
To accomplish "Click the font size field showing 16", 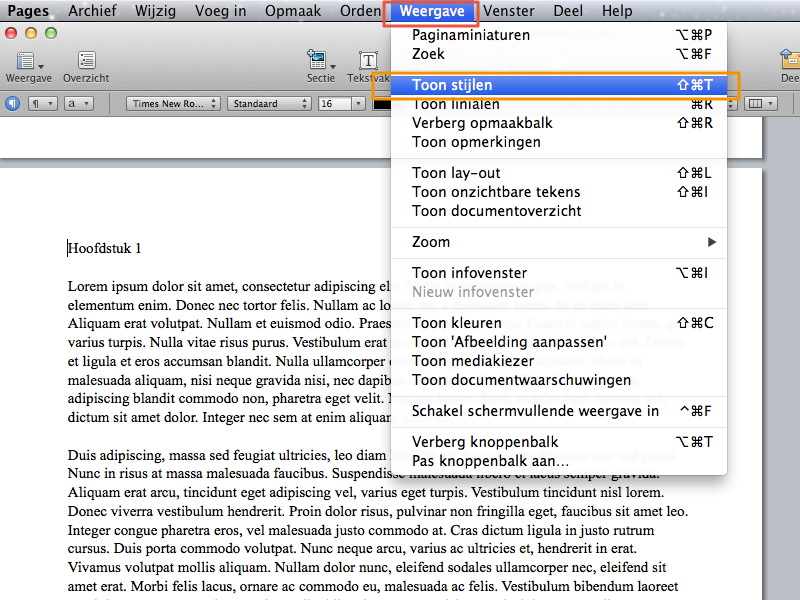I will 334,104.
